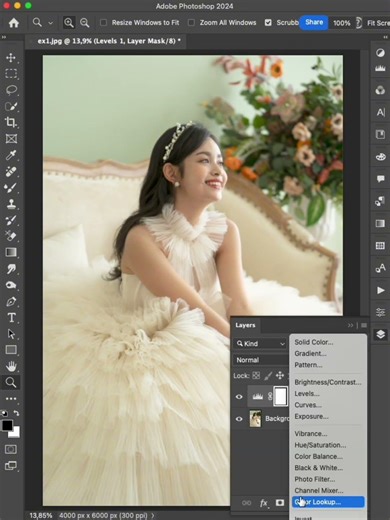Choose Brightness/Contrast menu item

(328, 382)
